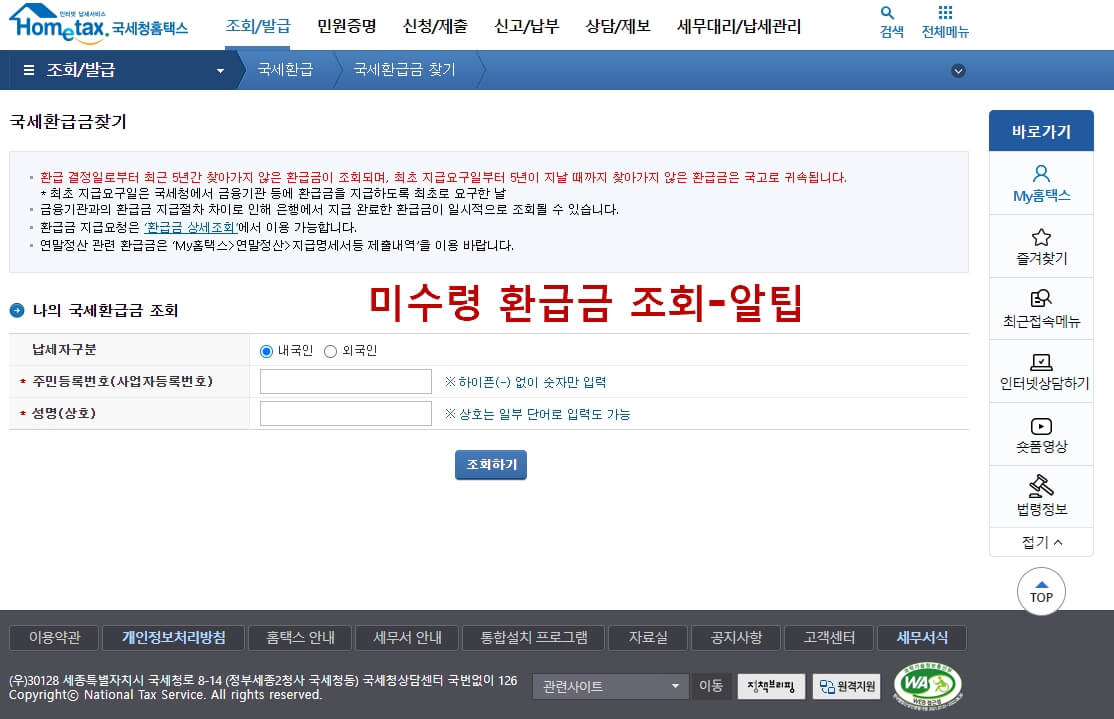
Task: Open the 전체메뉴 full menu icon
Action: coord(945,20)
